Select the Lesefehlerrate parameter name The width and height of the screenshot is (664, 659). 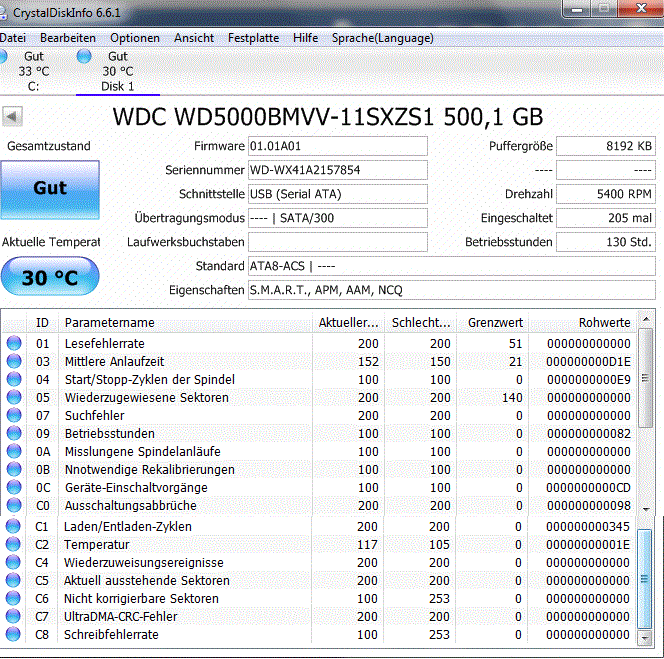[x=105, y=343]
